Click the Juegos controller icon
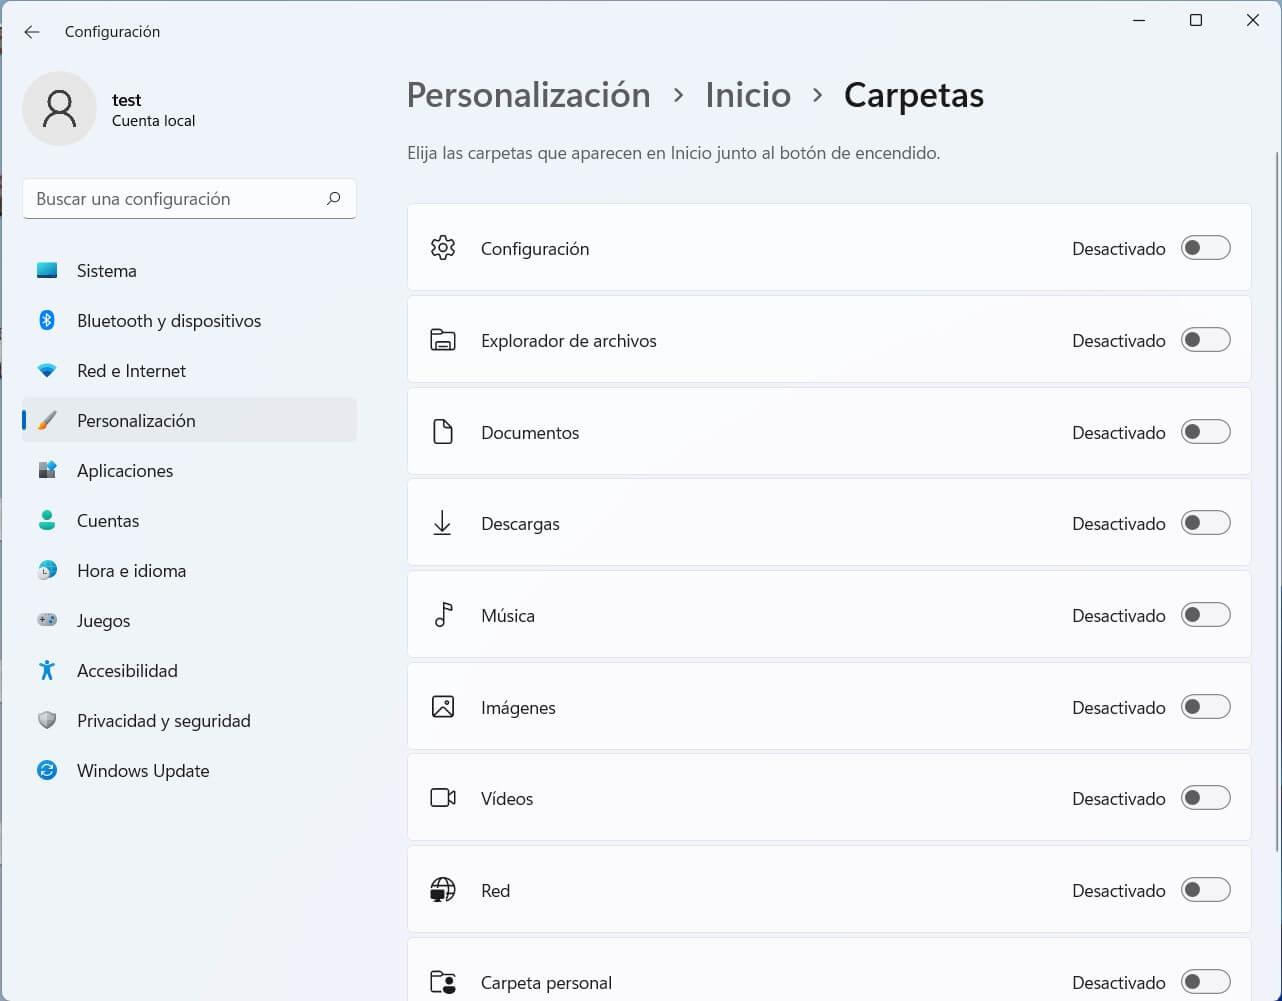The width and height of the screenshot is (1282, 1001). tap(47, 620)
